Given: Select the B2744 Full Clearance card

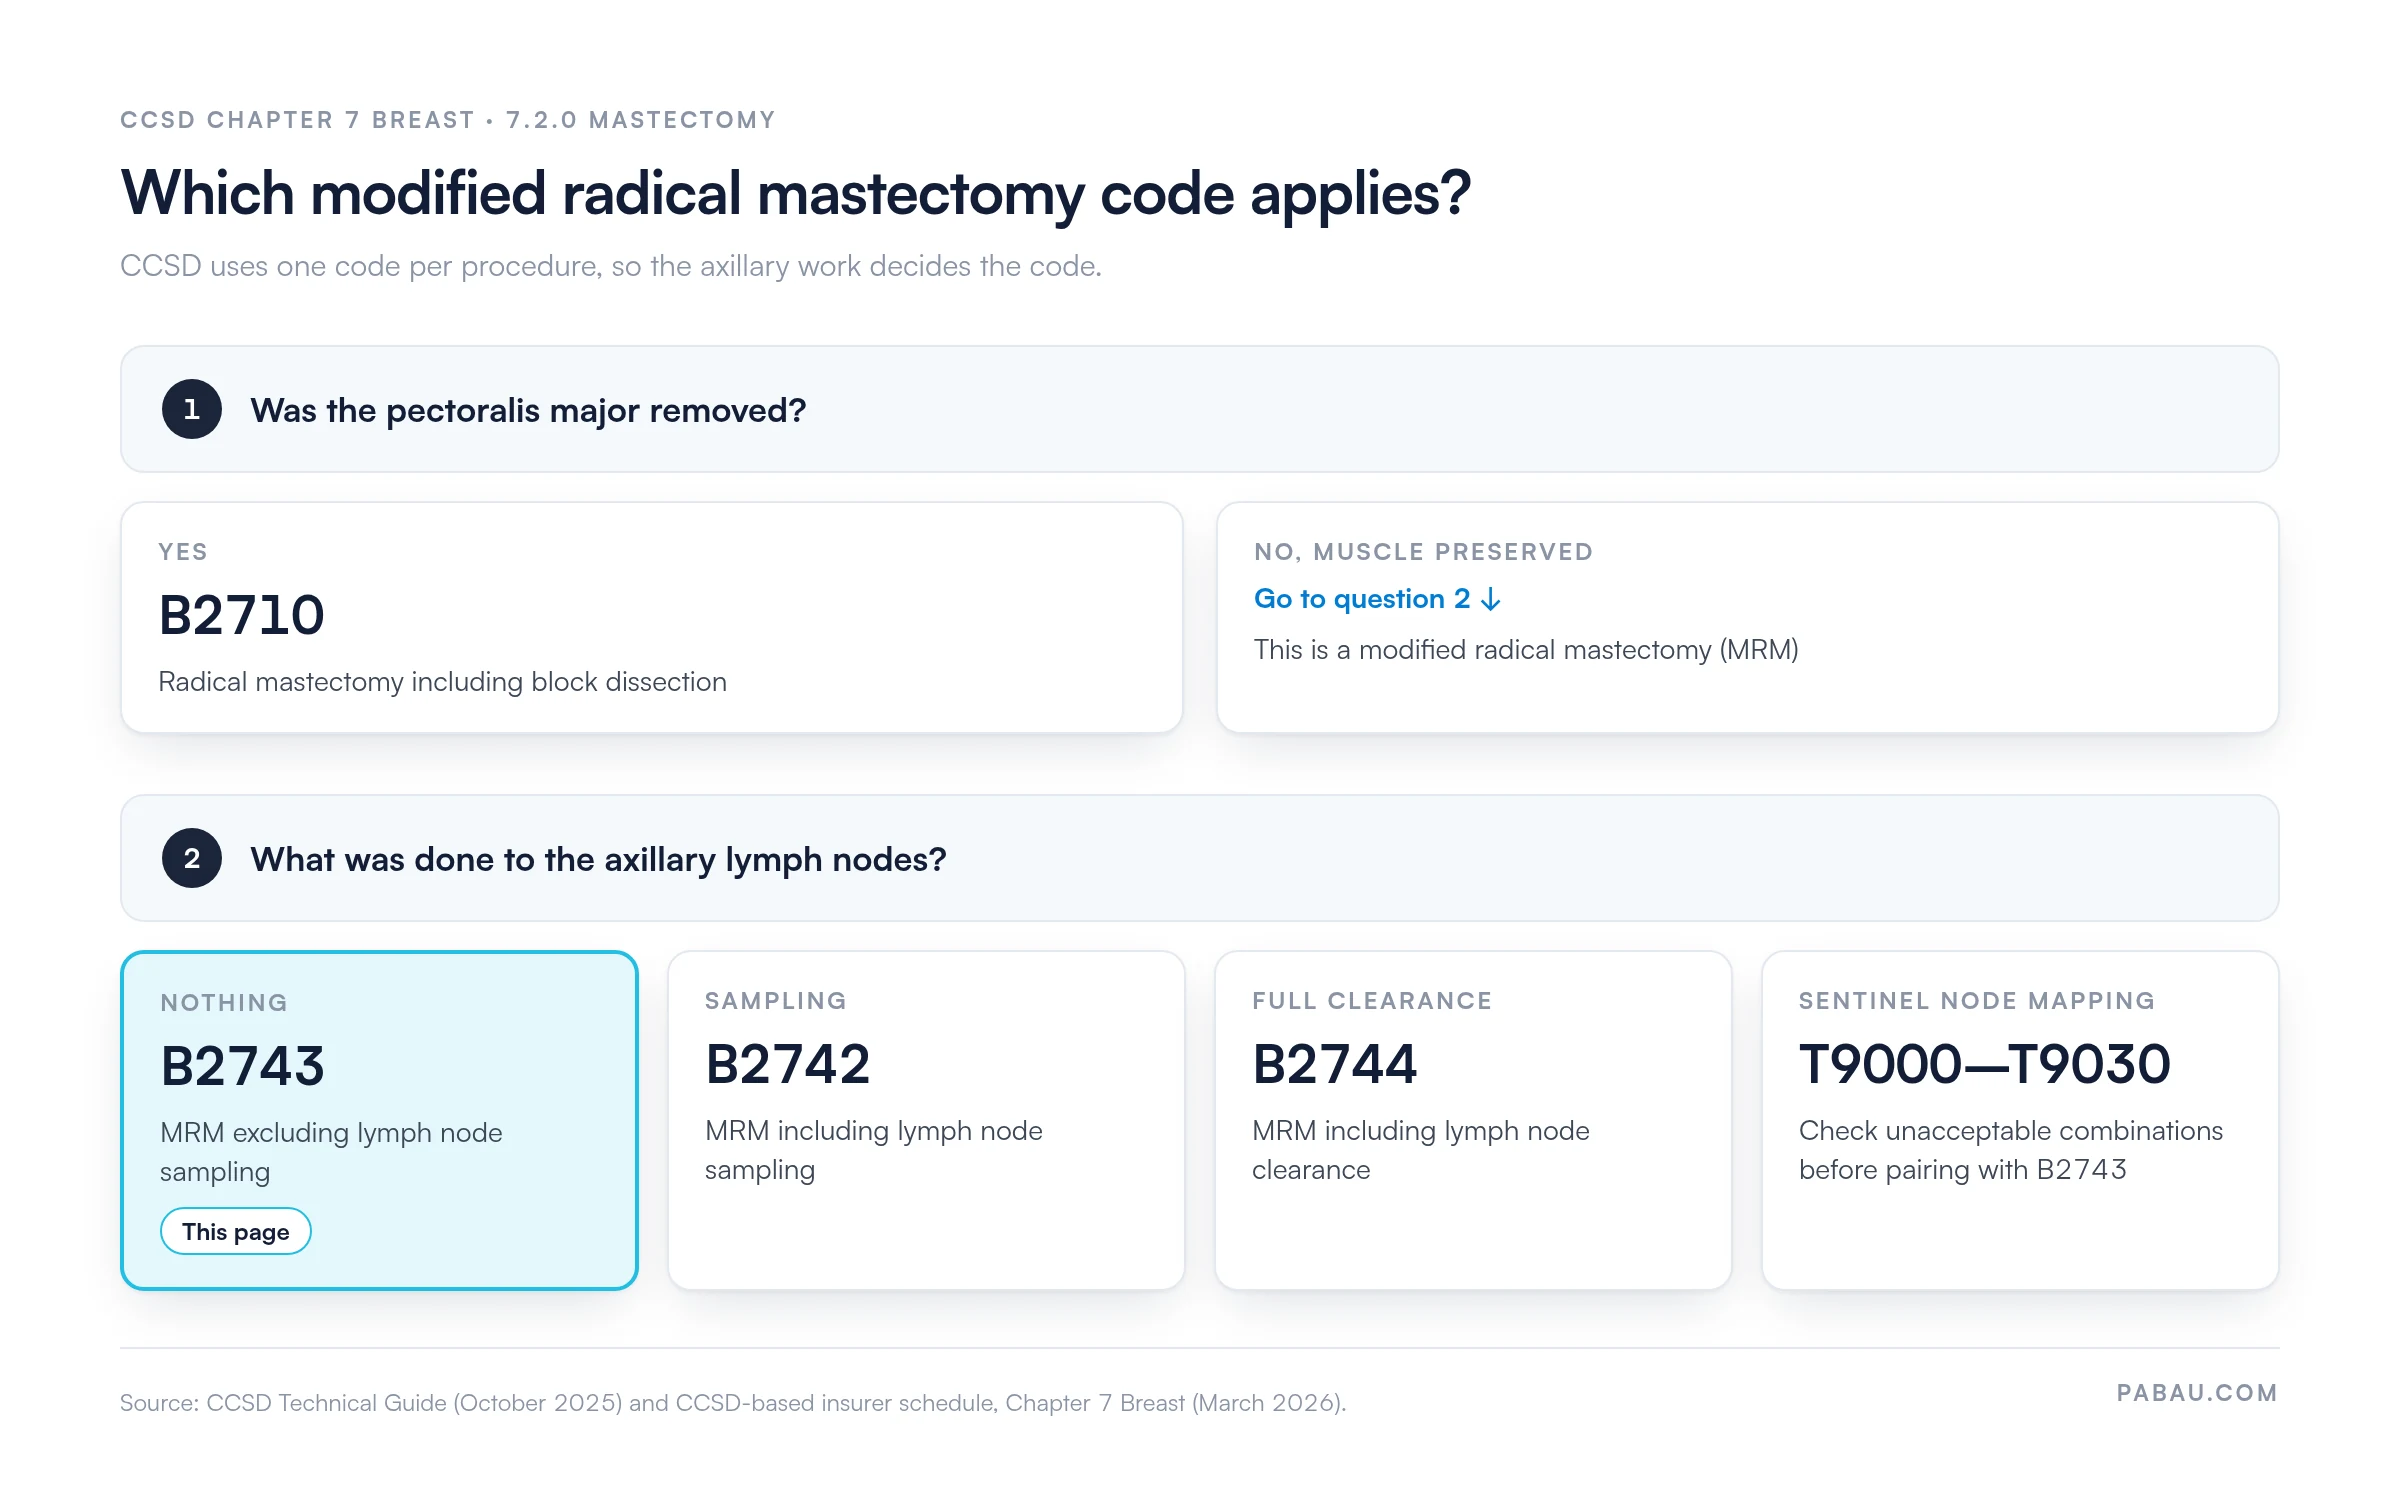Looking at the screenshot, I should point(1473,1120).
